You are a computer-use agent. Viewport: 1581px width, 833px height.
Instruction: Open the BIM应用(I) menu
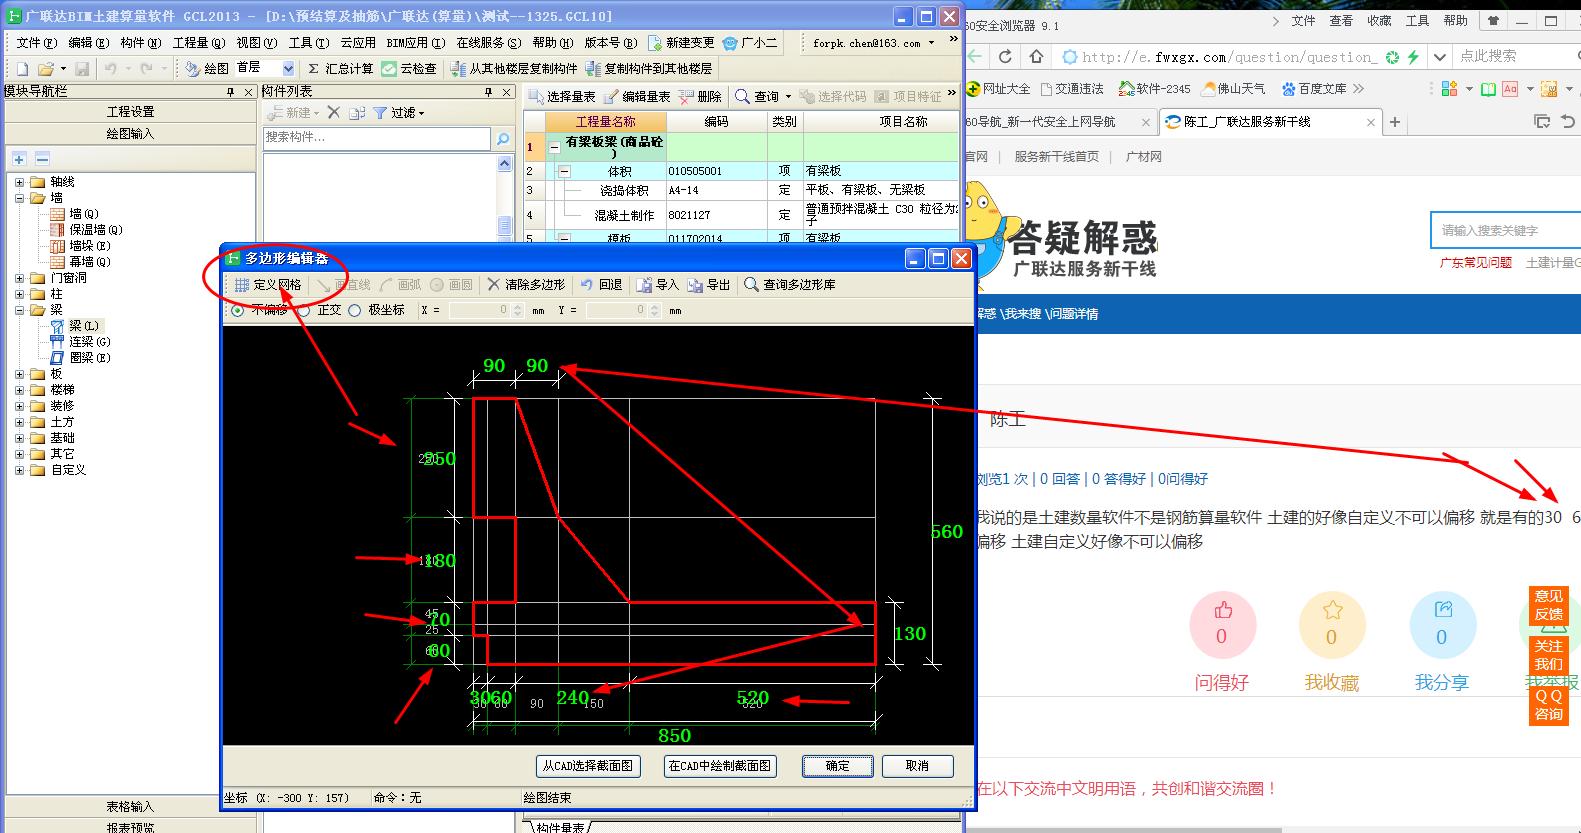[x=414, y=43]
